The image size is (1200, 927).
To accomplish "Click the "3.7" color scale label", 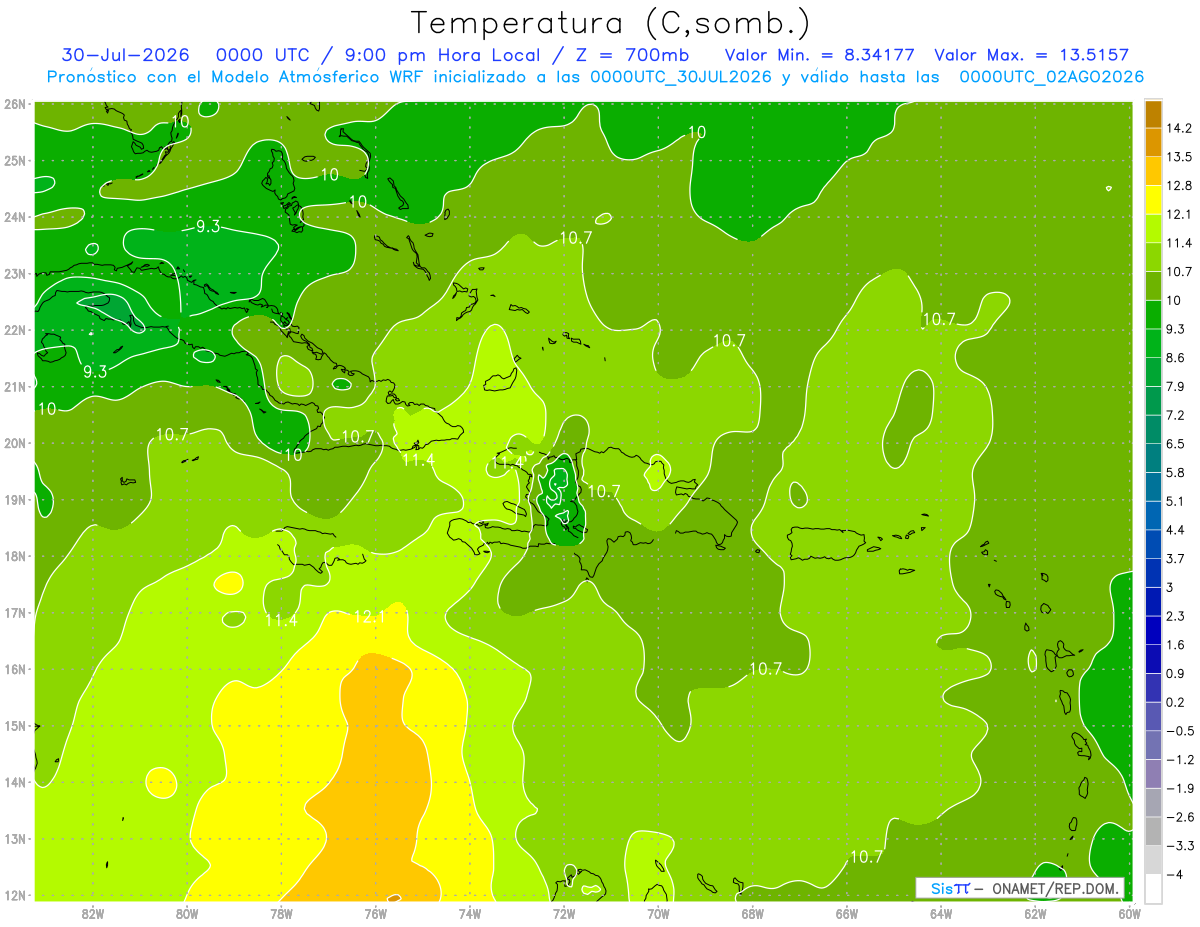I will click(x=1178, y=559).
